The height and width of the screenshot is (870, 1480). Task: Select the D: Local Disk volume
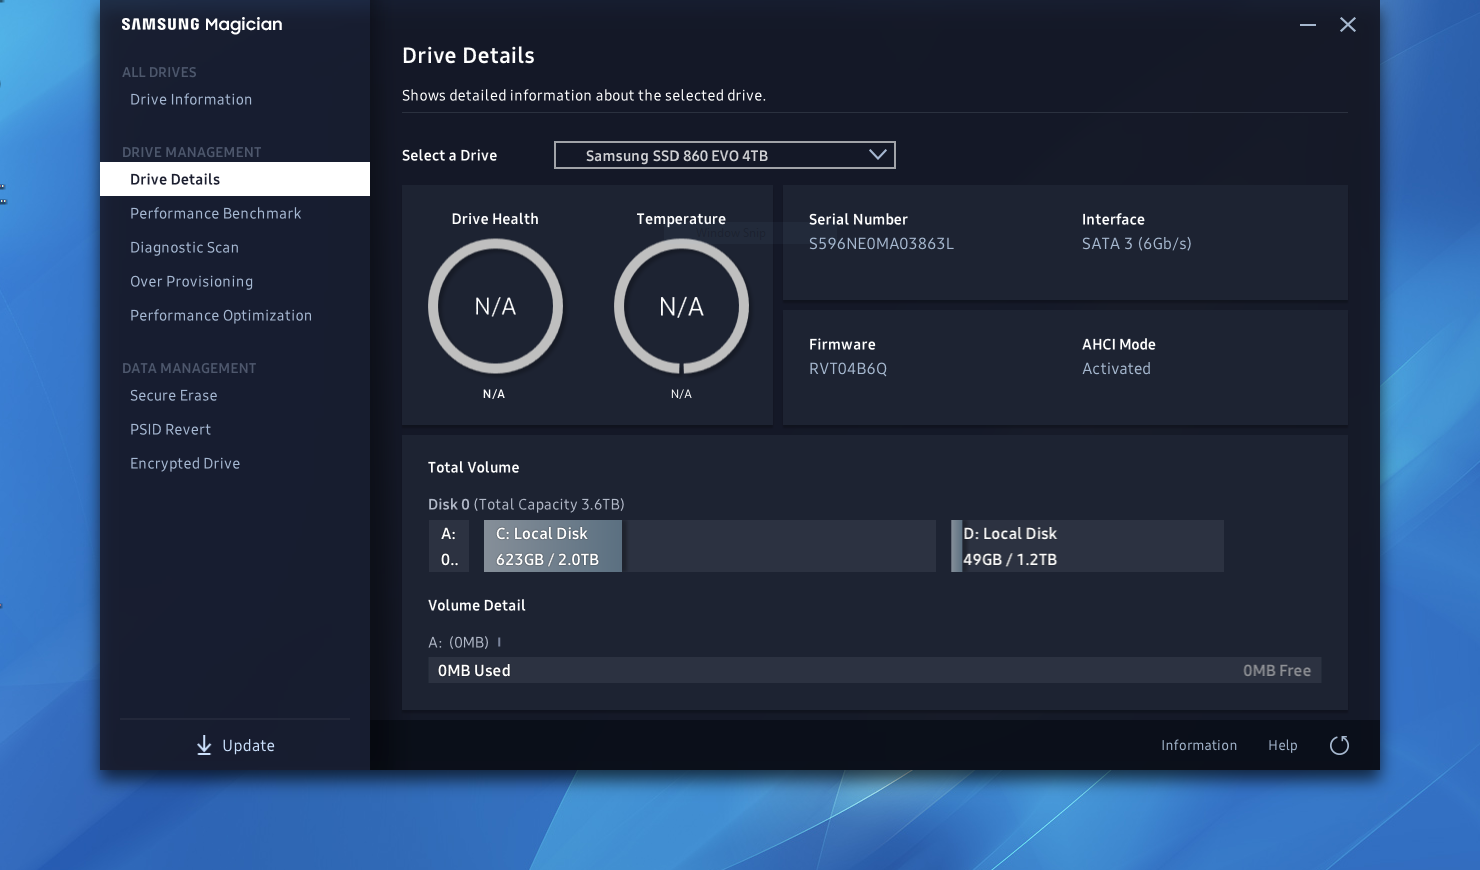(x=1087, y=546)
